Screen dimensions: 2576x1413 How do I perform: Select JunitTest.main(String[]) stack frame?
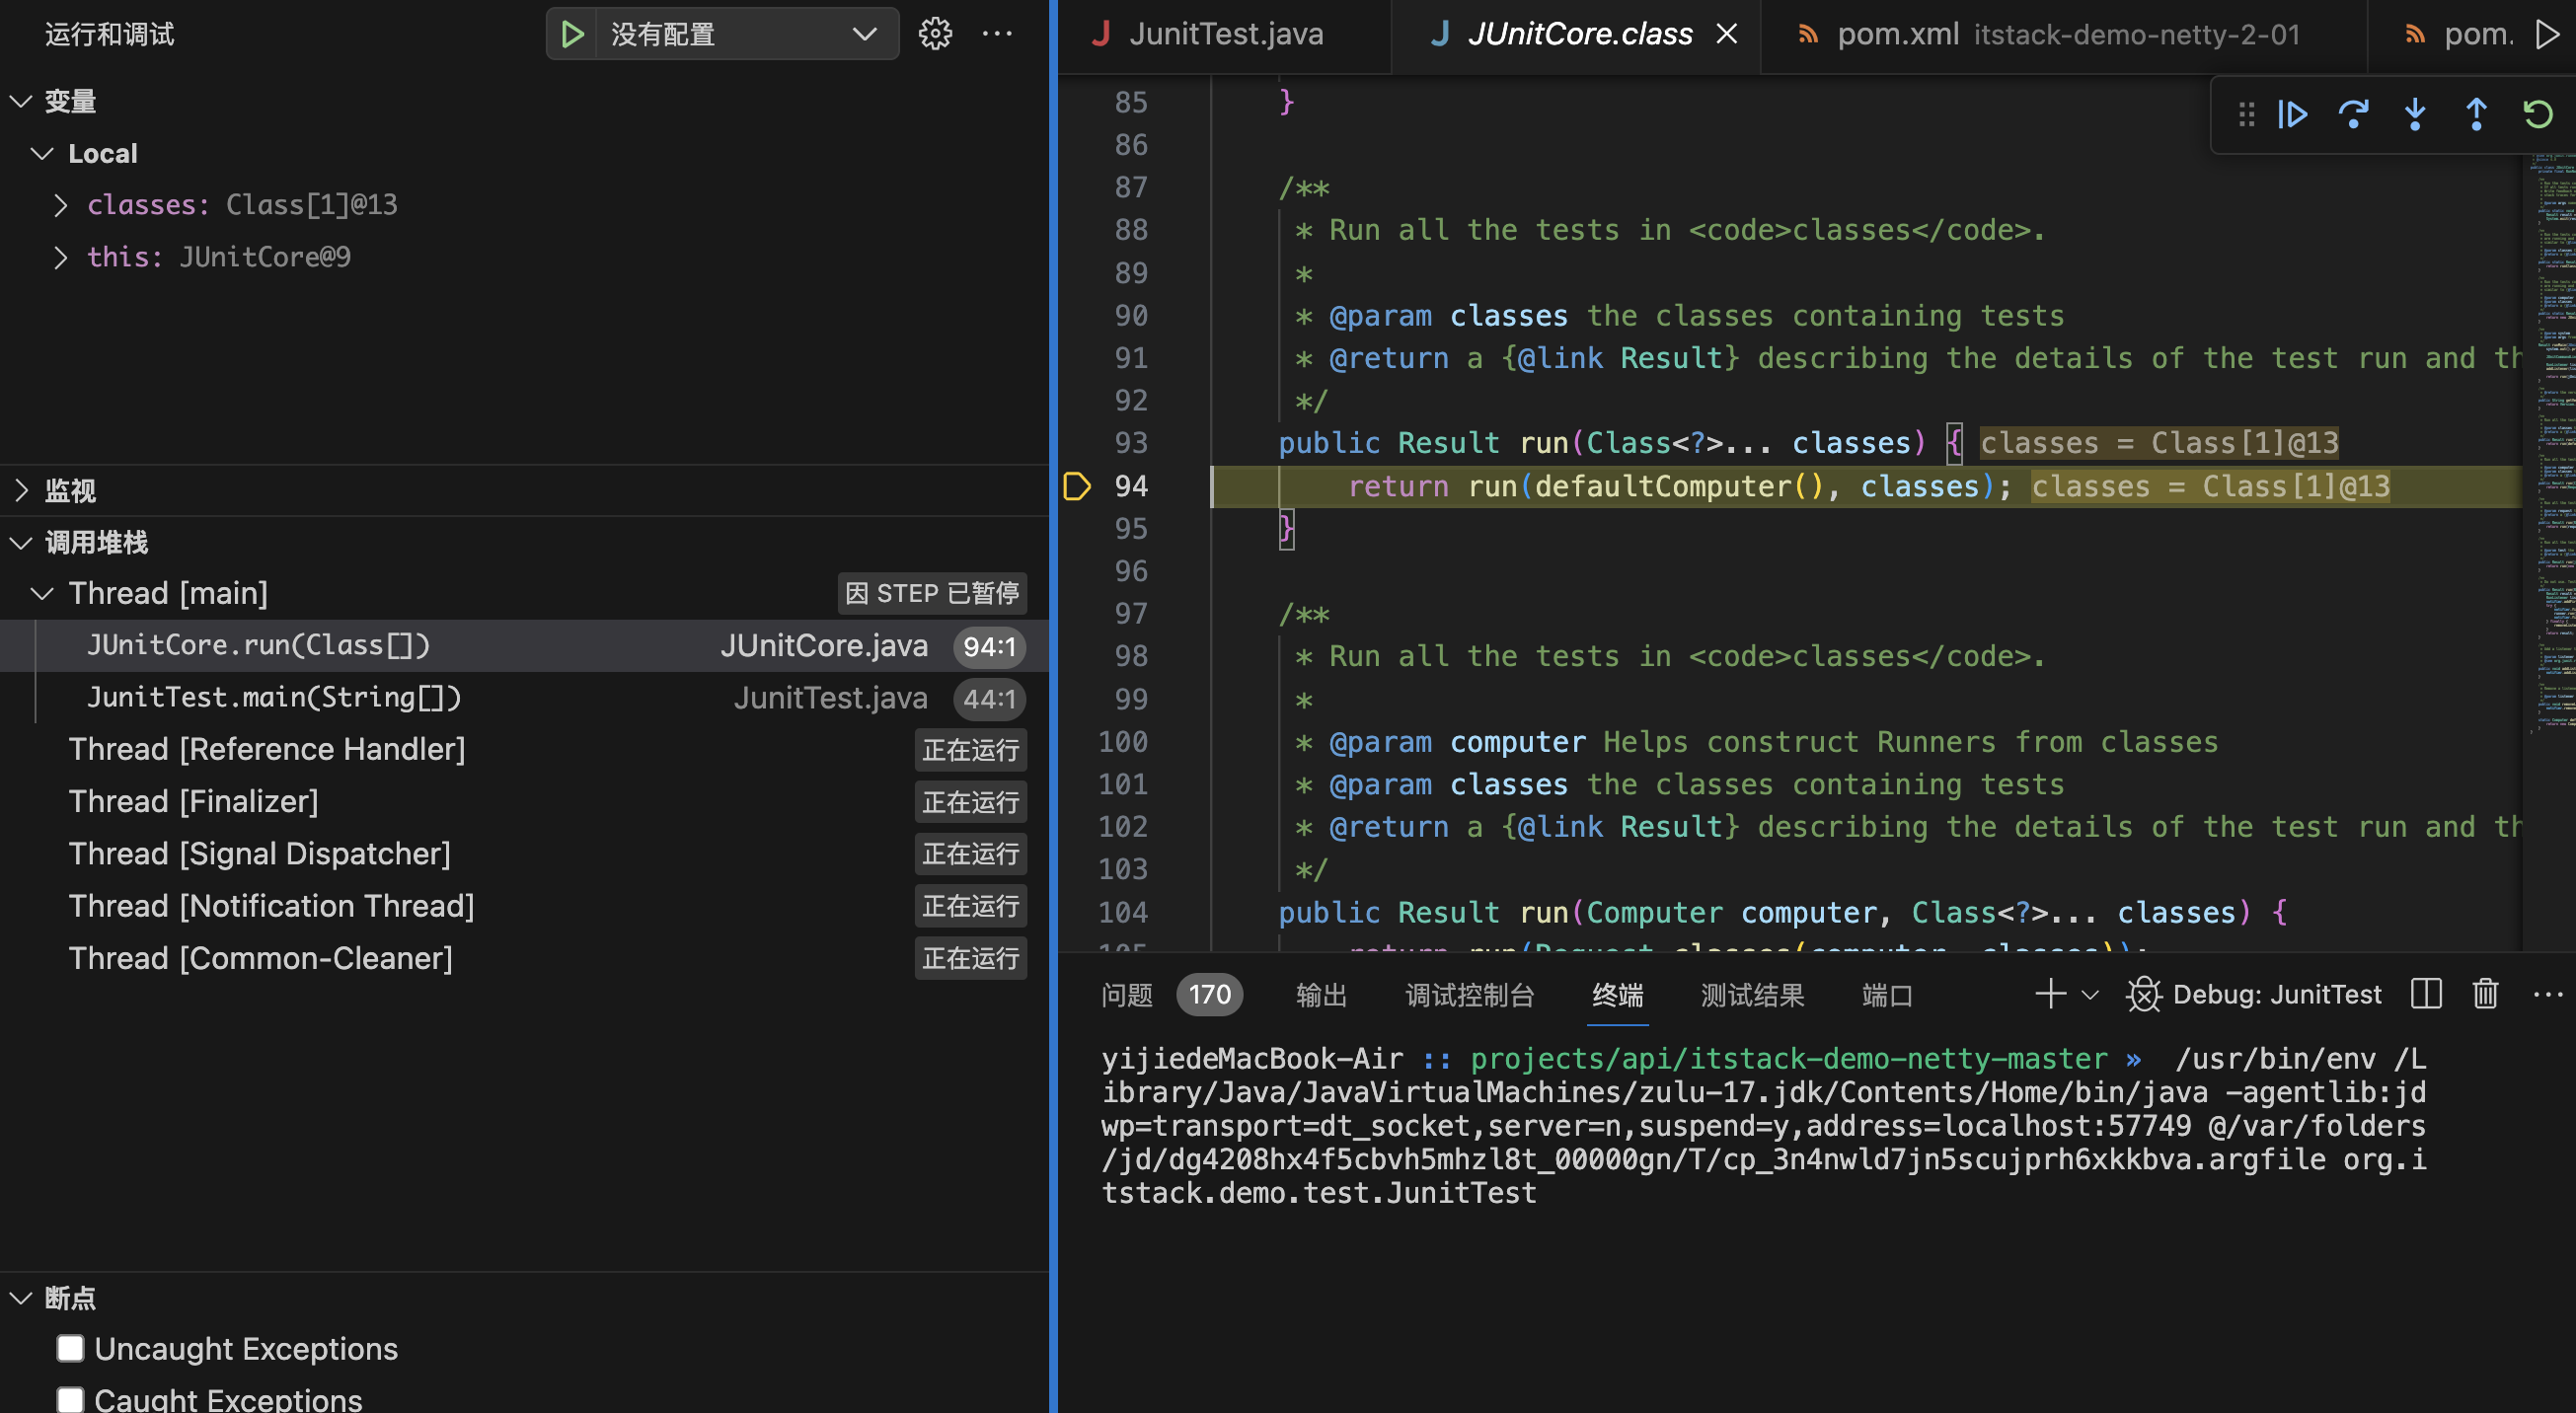click(x=524, y=698)
